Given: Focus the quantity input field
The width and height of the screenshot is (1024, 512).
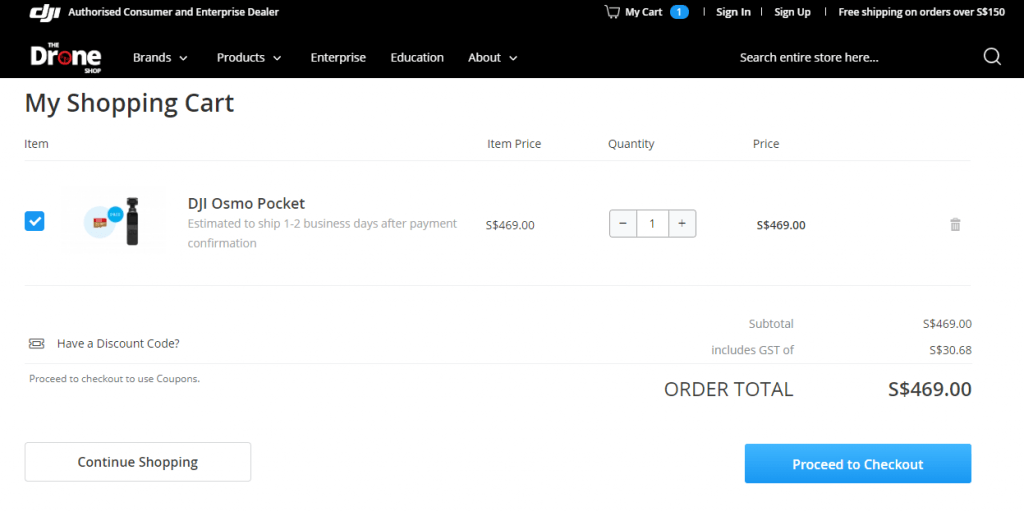Looking at the screenshot, I should click(652, 223).
